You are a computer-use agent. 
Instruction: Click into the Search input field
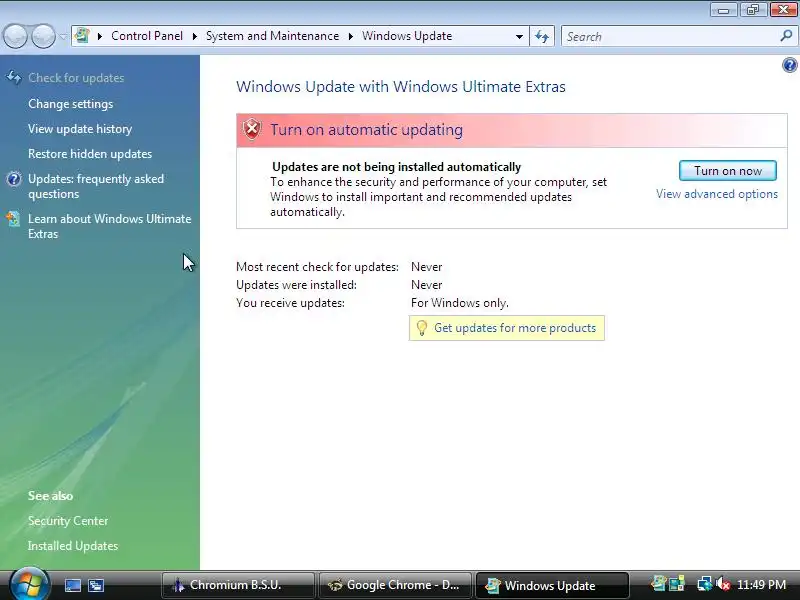[669, 36]
